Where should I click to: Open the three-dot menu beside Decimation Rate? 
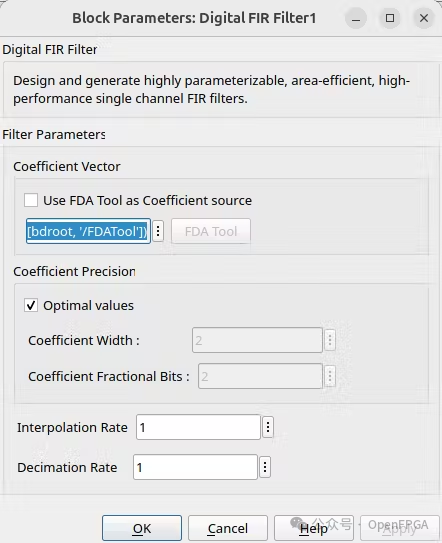coord(265,467)
